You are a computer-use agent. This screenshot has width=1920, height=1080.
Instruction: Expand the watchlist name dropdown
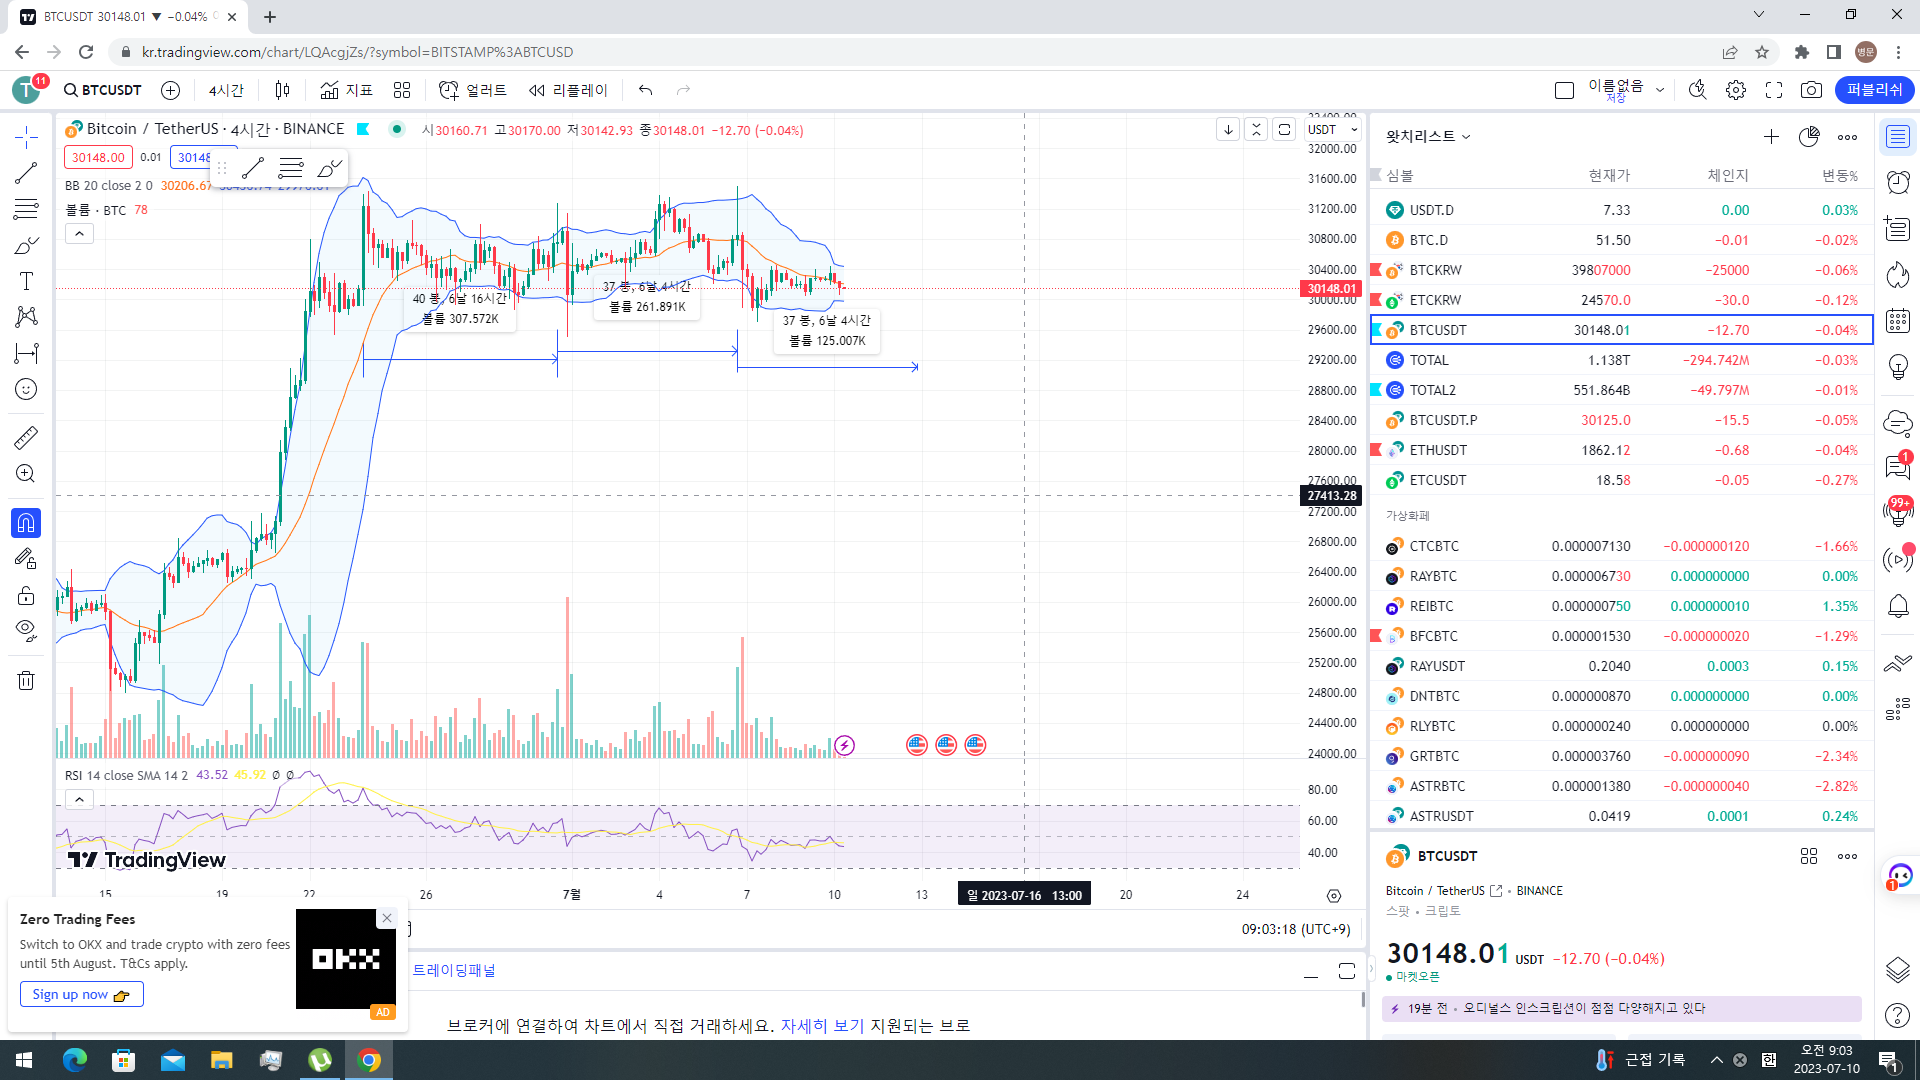point(1428,137)
